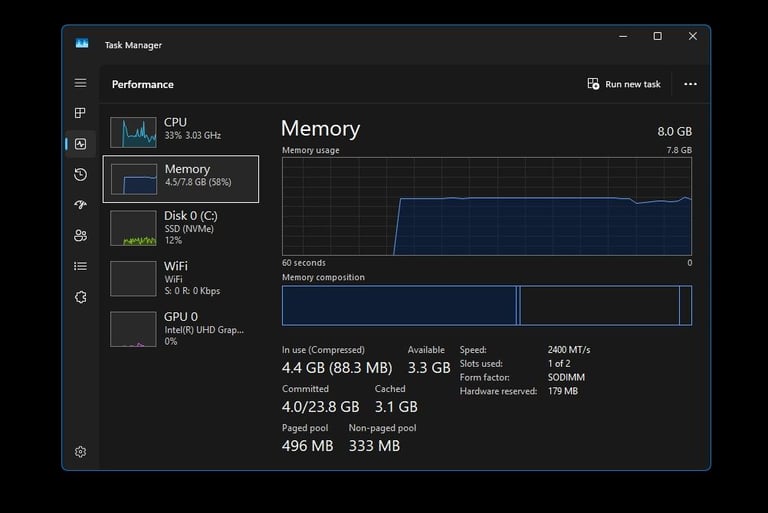768x513 pixels.
Task: Click the Speed value 2400 MT/s
Action: [x=569, y=350]
